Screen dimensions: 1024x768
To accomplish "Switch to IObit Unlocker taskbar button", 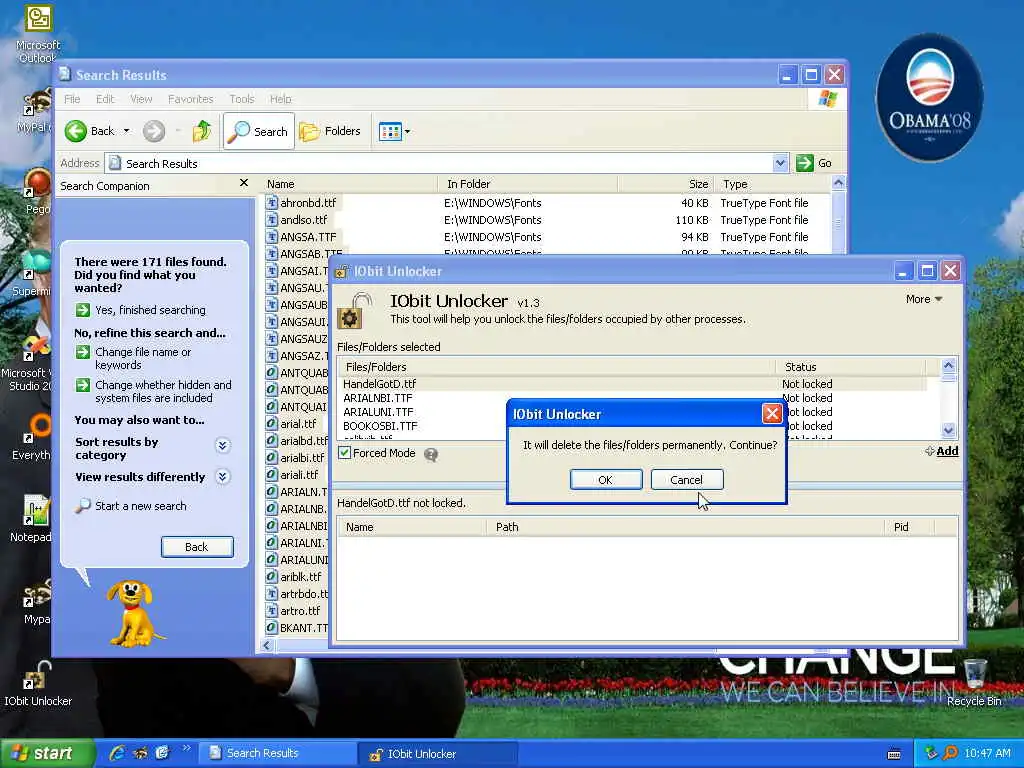I will (x=436, y=754).
